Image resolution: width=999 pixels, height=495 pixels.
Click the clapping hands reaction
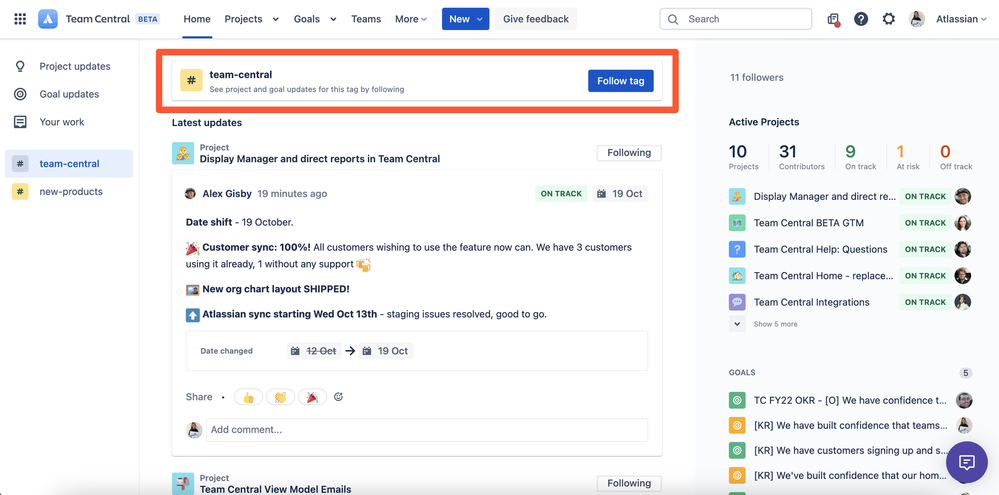pos(280,397)
